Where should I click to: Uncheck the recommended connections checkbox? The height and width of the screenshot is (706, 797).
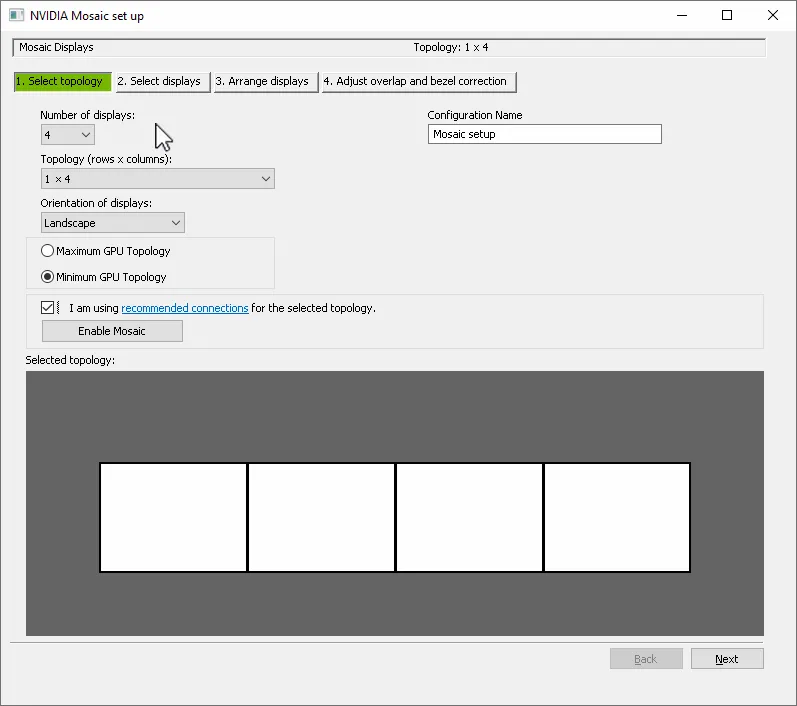[47, 308]
